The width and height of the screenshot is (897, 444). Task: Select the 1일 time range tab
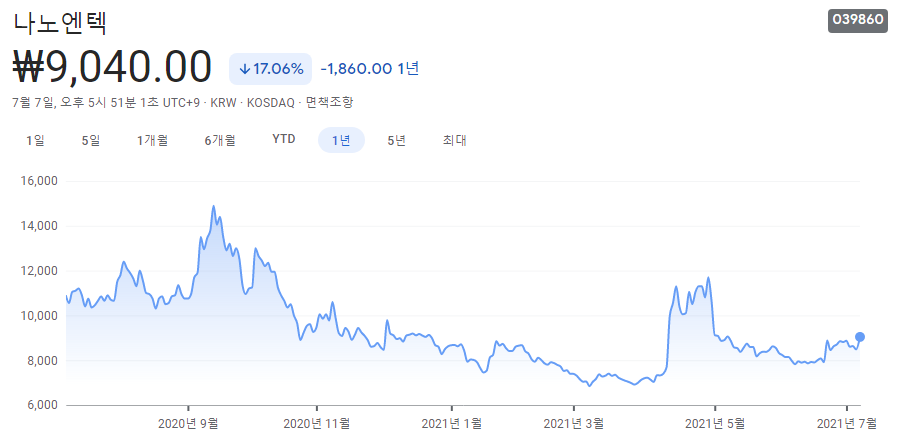tap(35, 140)
